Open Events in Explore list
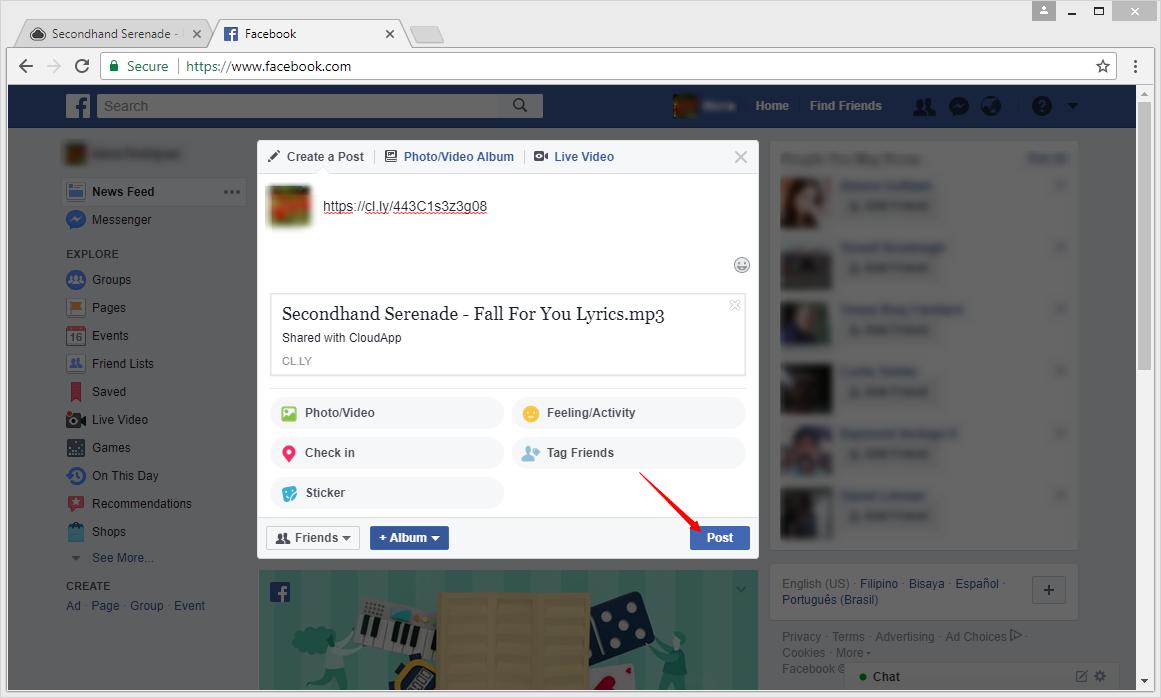 [x=98, y=336]
